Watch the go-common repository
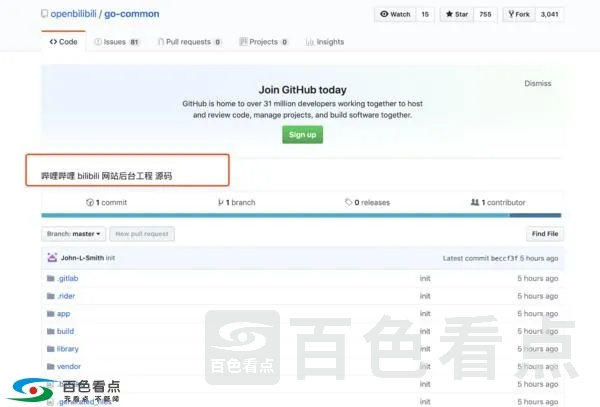 pos(393,14)
